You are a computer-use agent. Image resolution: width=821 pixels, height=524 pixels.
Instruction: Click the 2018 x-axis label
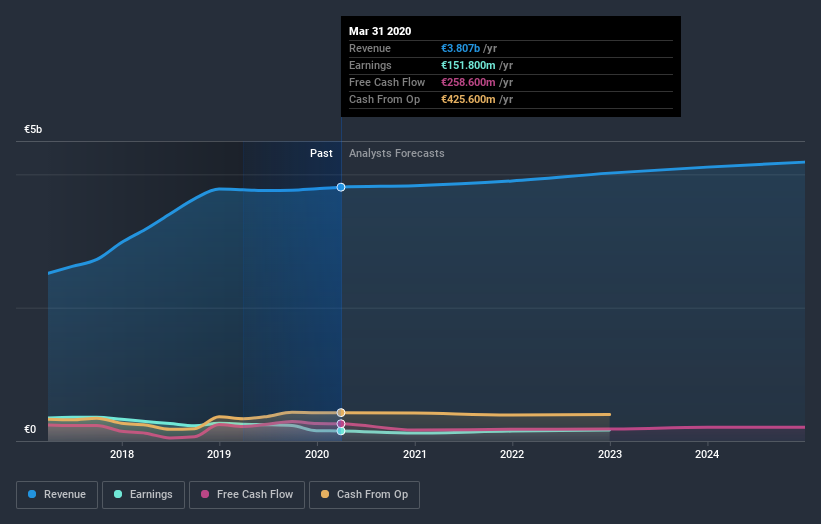[x=122, y=454]
